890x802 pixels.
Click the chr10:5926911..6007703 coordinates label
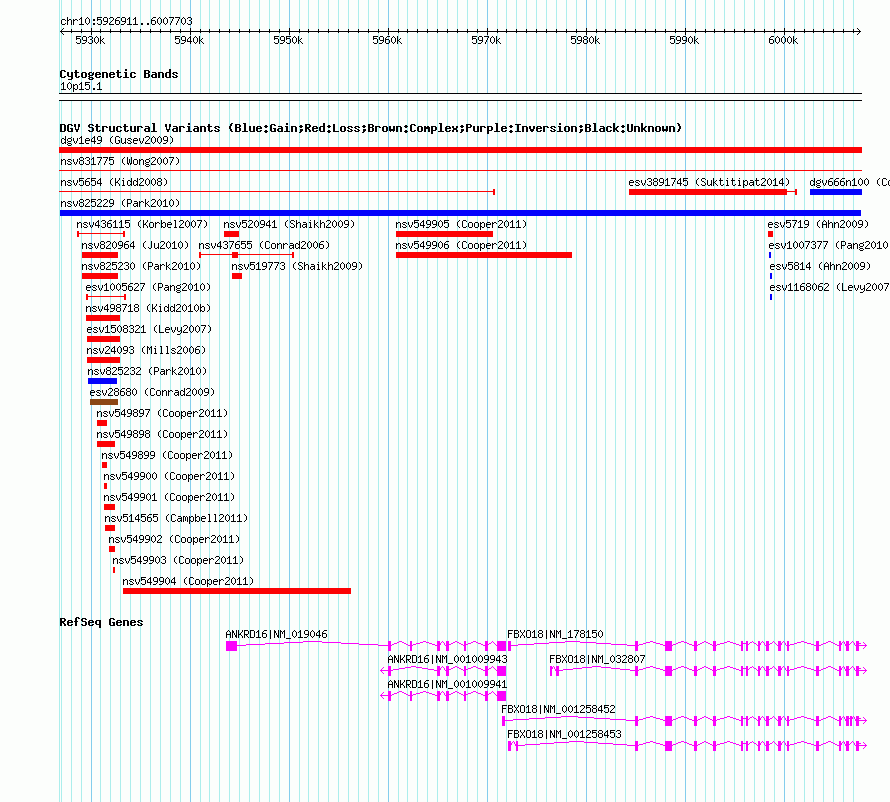pos(126,21)
